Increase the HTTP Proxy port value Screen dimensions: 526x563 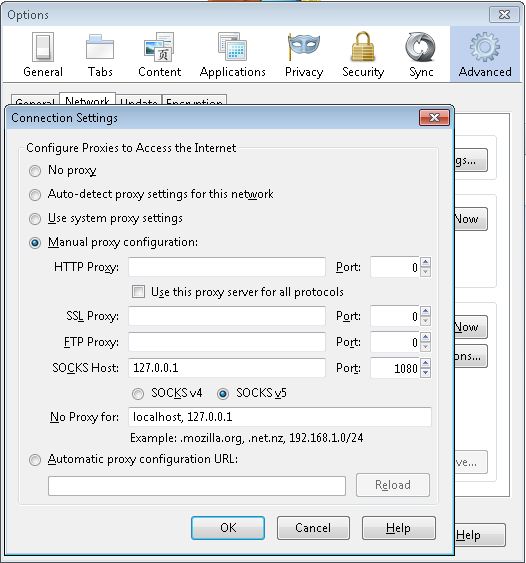pyautogui.click(x=425, y=262)
